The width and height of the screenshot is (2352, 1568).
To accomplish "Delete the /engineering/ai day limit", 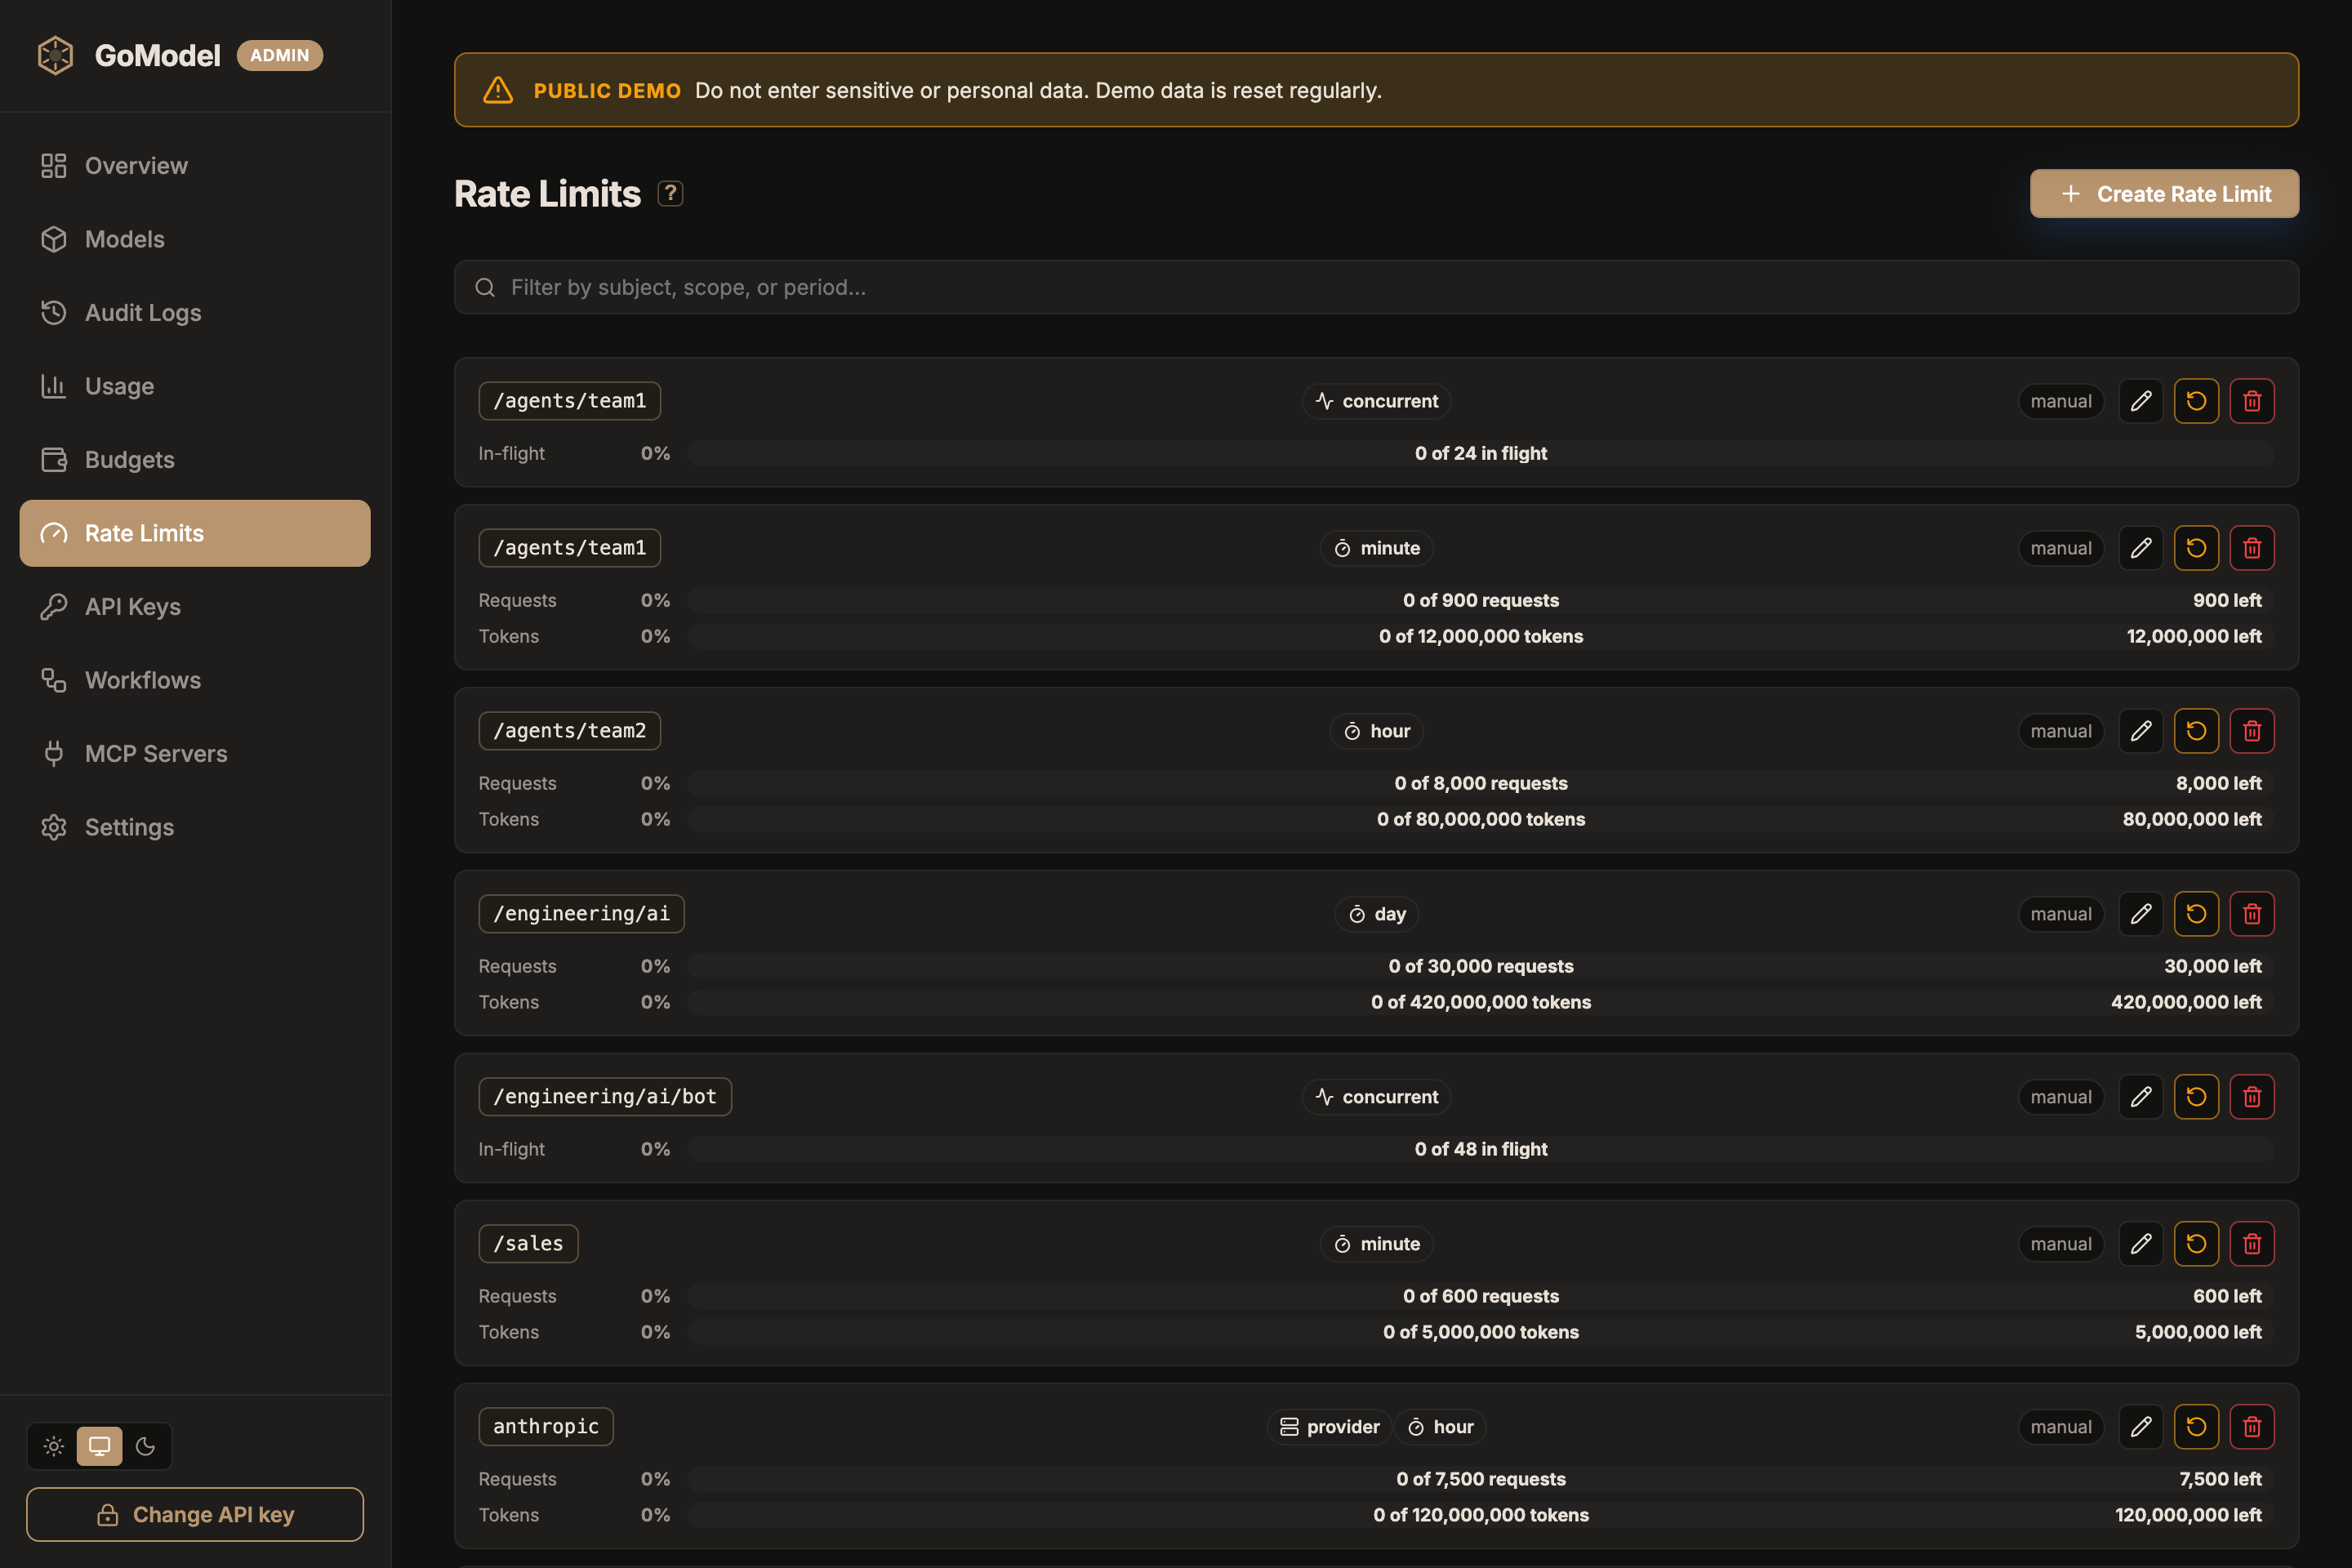I will [x=2252, y=914].
